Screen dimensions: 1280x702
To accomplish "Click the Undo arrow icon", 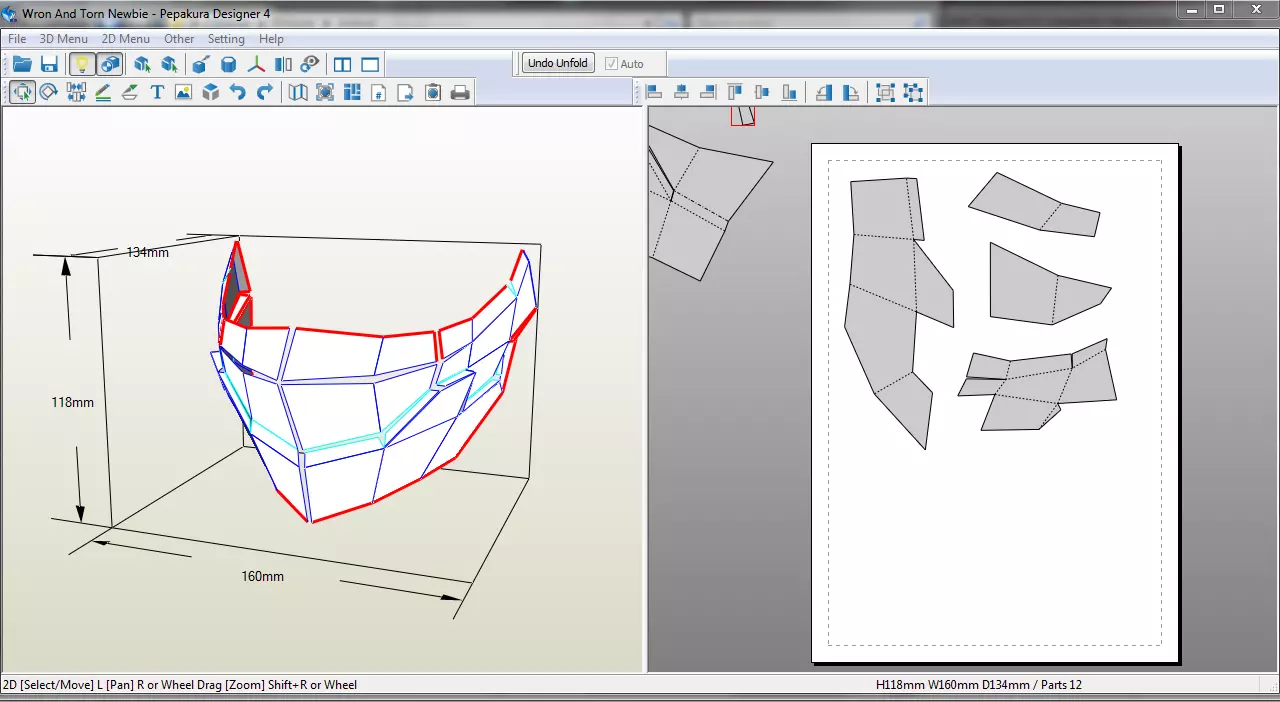I will (238, 93).
